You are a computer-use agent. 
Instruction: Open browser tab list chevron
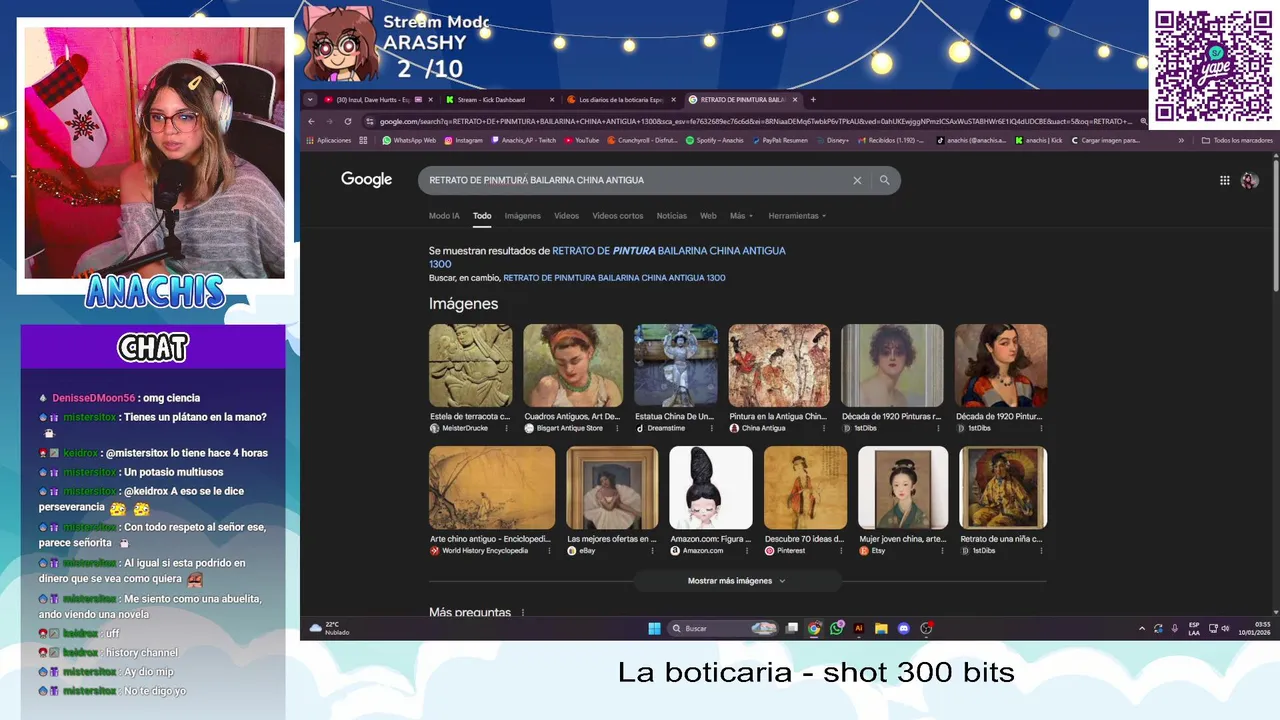coord(310,100)
